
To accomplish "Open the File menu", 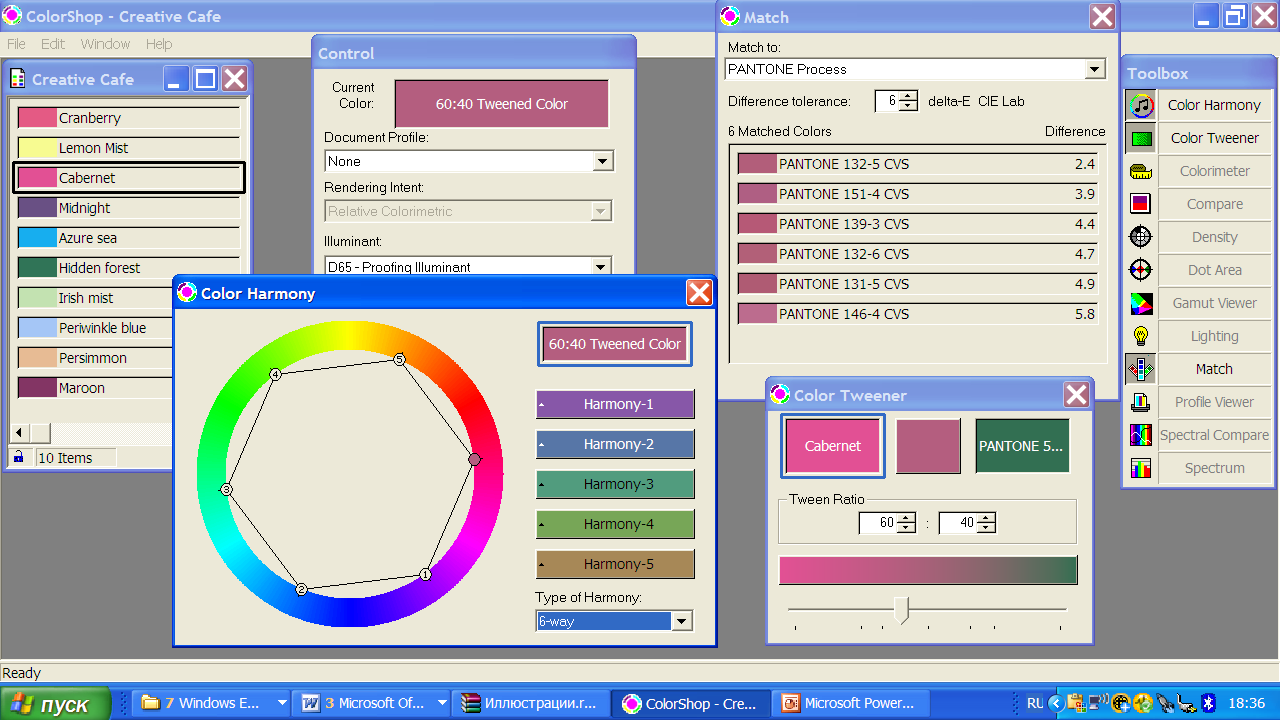I will click(16, 44).
